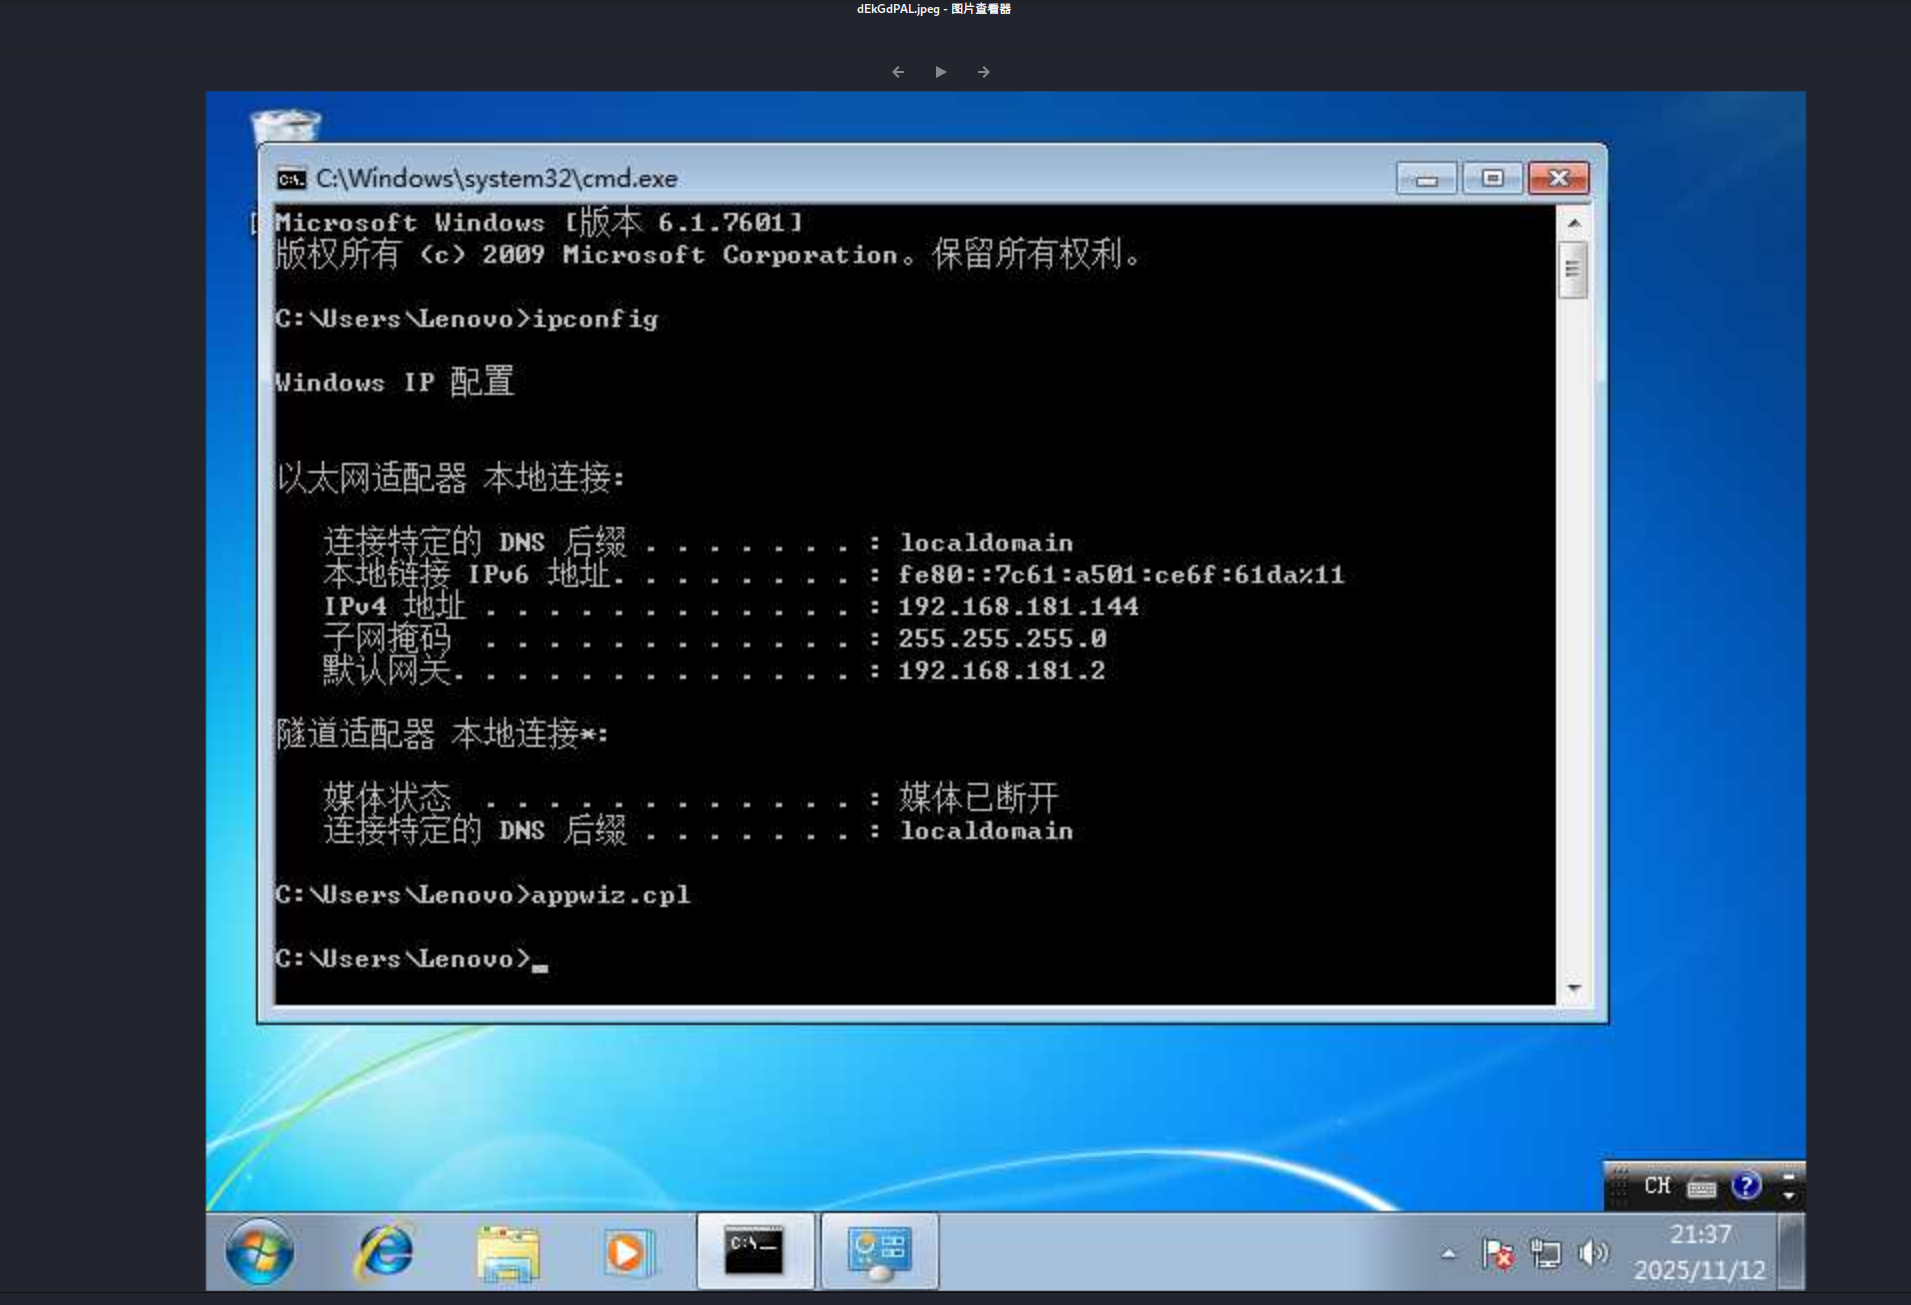Image resolution: width=1911 pixels, height=1305 pixels.
Task: Open the volume speaker tray icon
Action: [x=1593, y=1253]
